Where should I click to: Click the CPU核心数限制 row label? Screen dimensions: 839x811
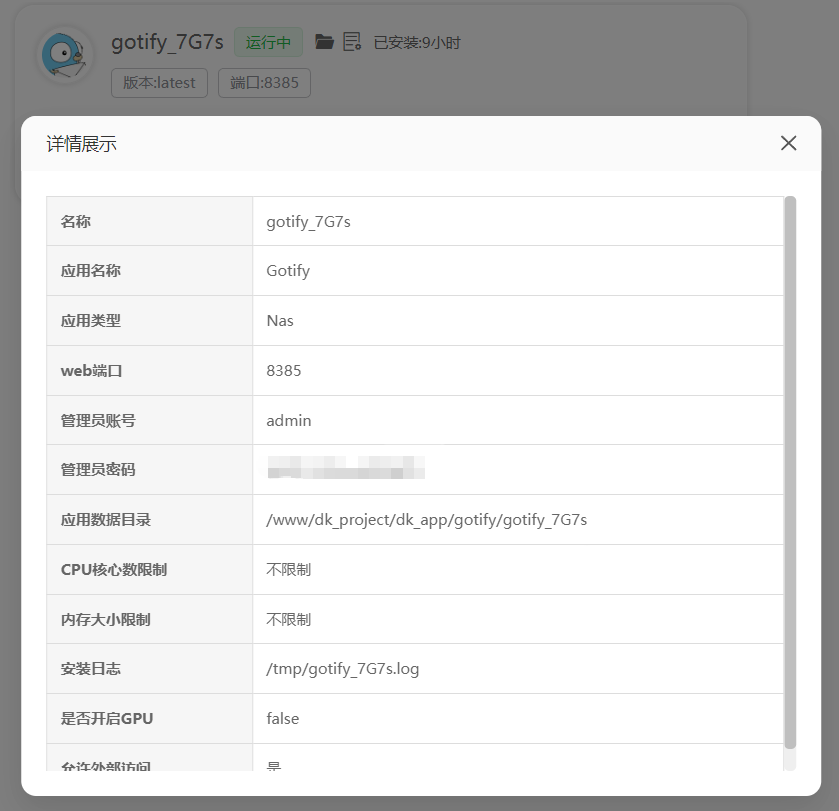pyautogui.click(x=113, y=570)
